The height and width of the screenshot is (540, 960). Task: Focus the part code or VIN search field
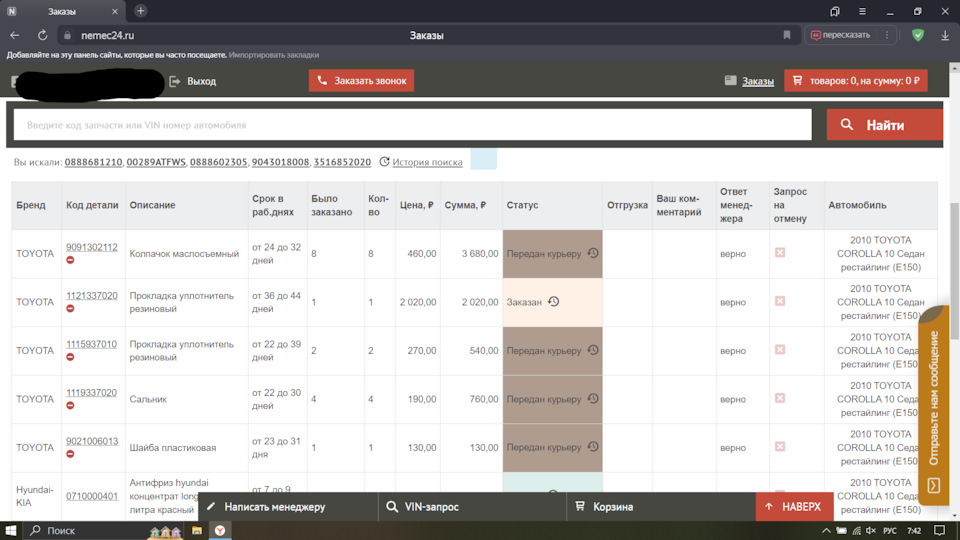413,125
